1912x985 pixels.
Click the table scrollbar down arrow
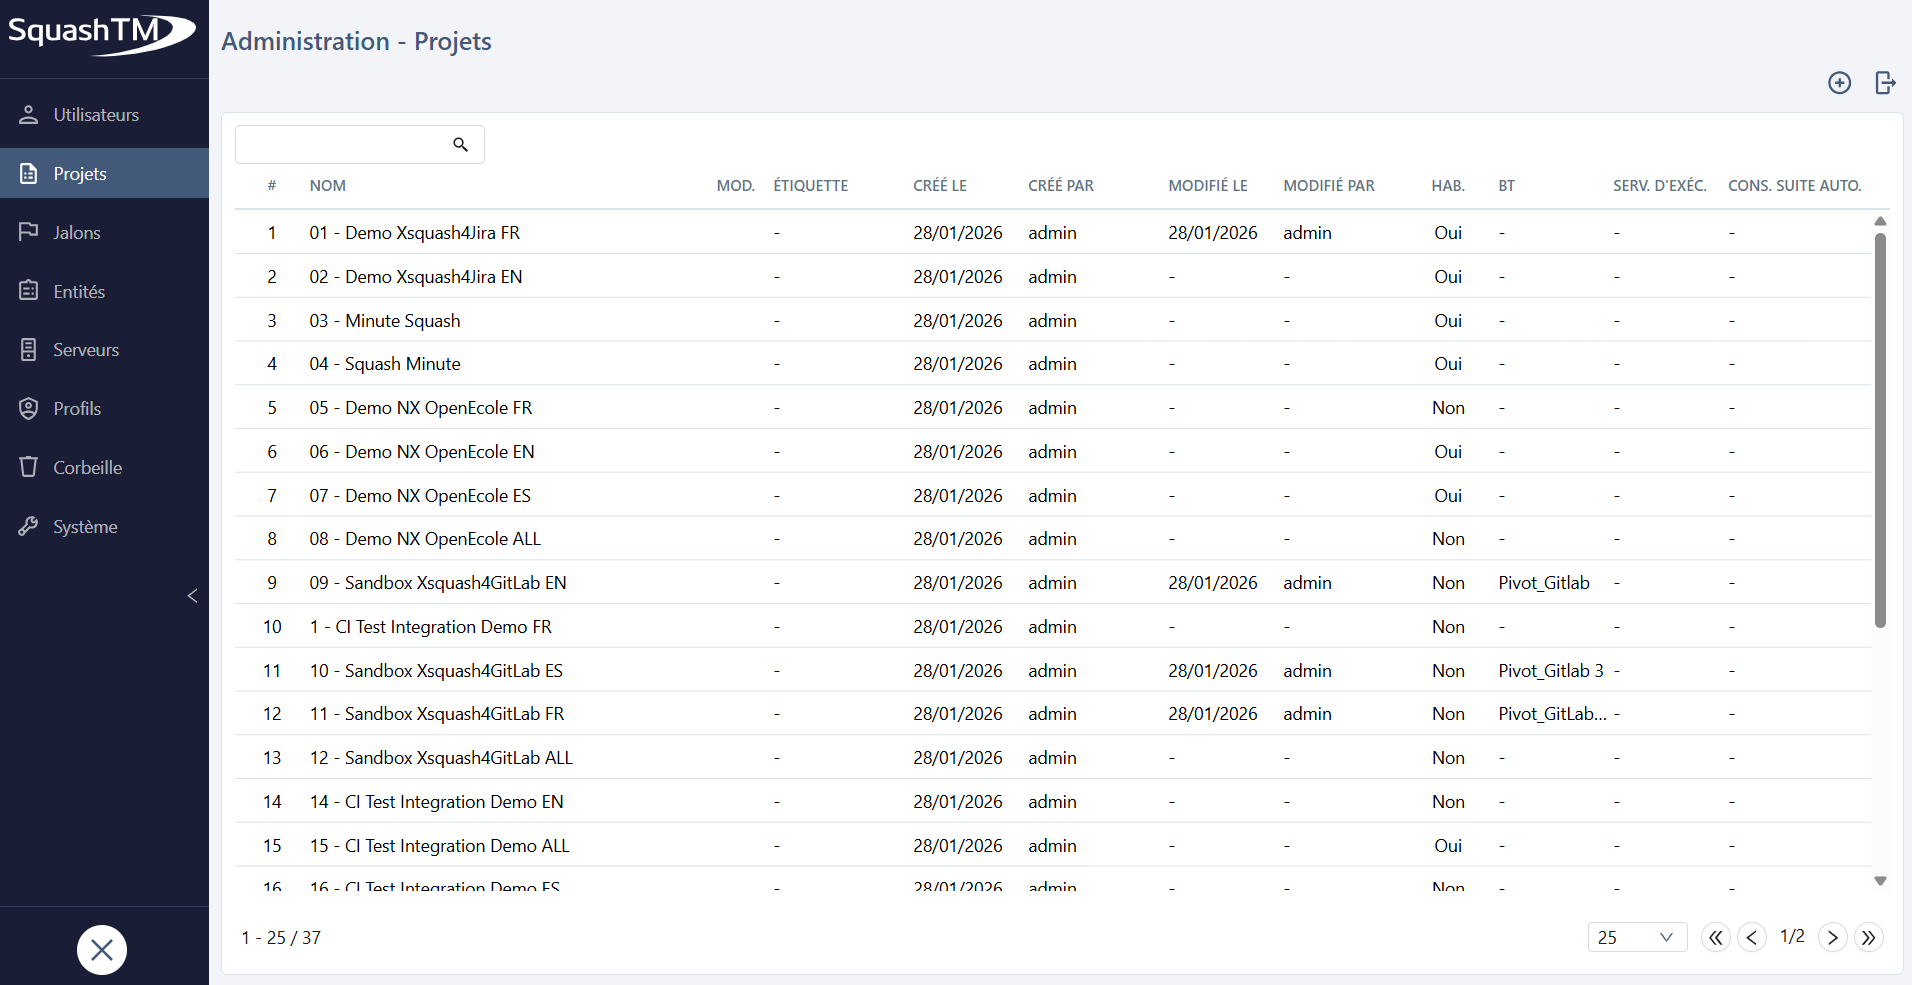click(1881, 881)
